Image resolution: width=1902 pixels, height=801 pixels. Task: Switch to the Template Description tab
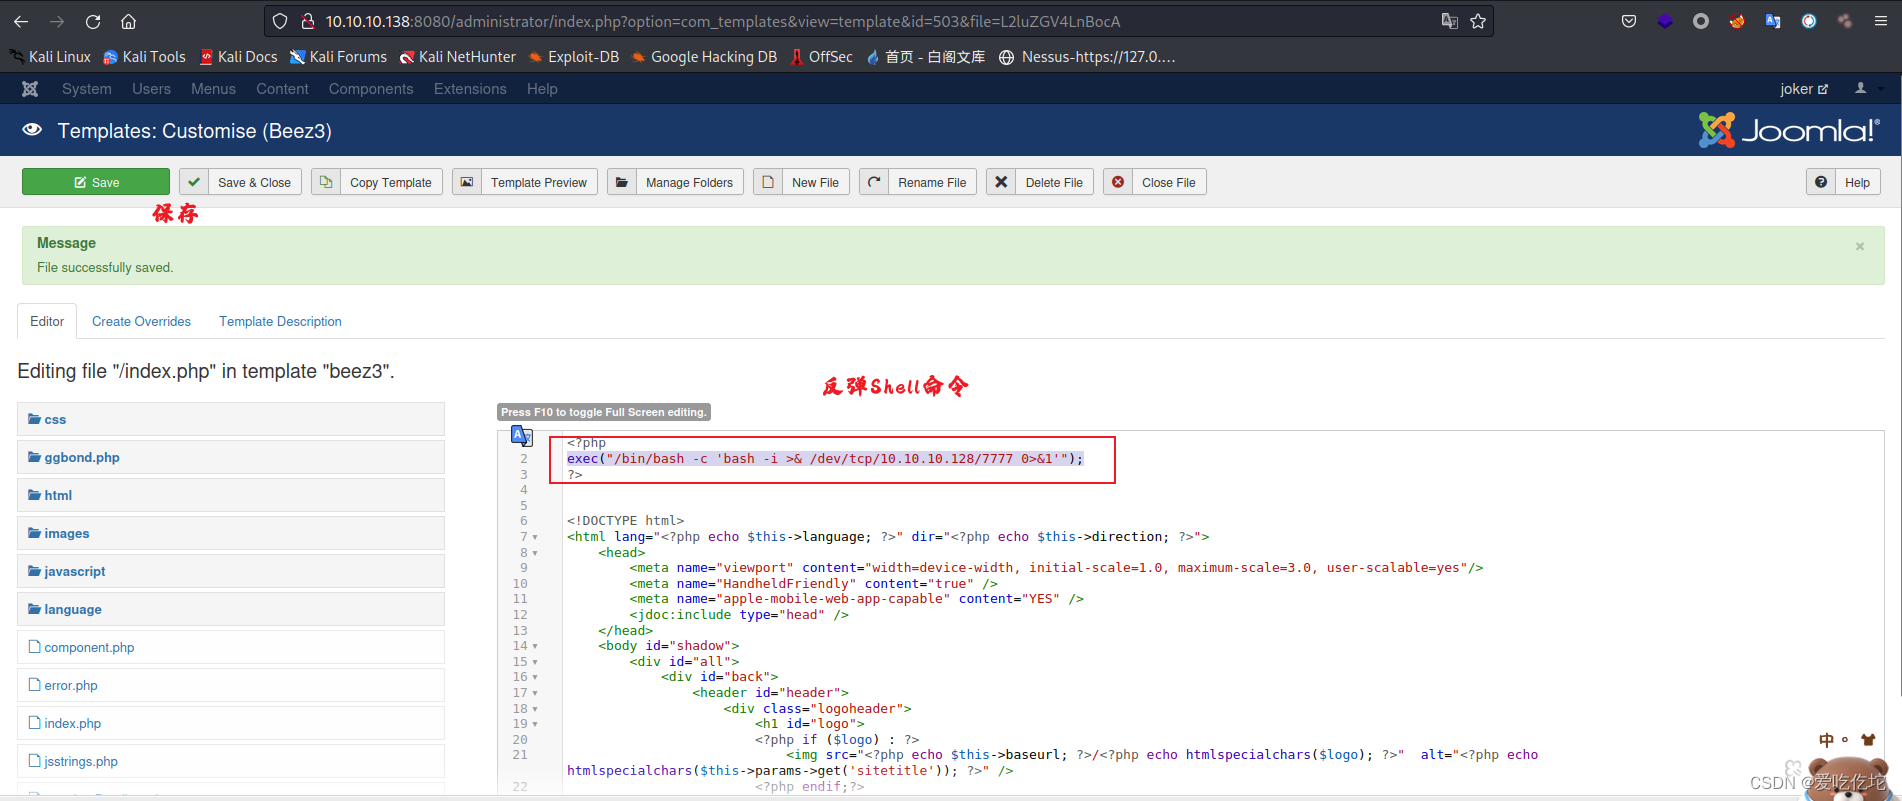click(x=280, y=321)
